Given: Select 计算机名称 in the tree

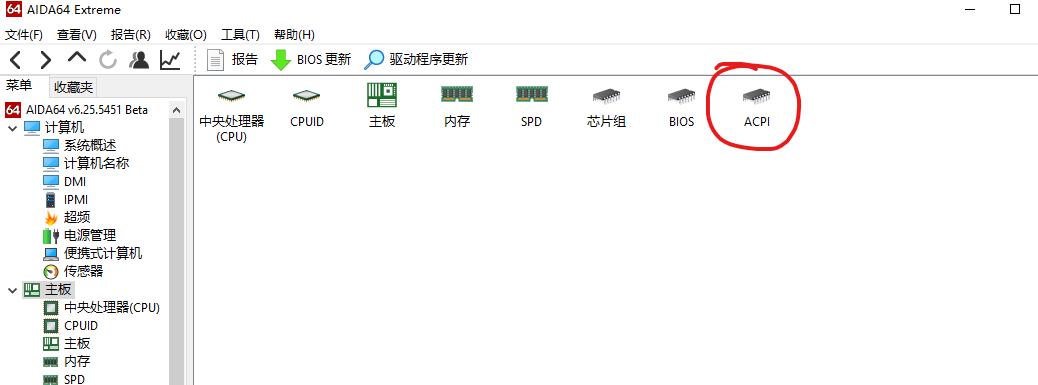Looking at the screenshot, I should click(86, 163).
